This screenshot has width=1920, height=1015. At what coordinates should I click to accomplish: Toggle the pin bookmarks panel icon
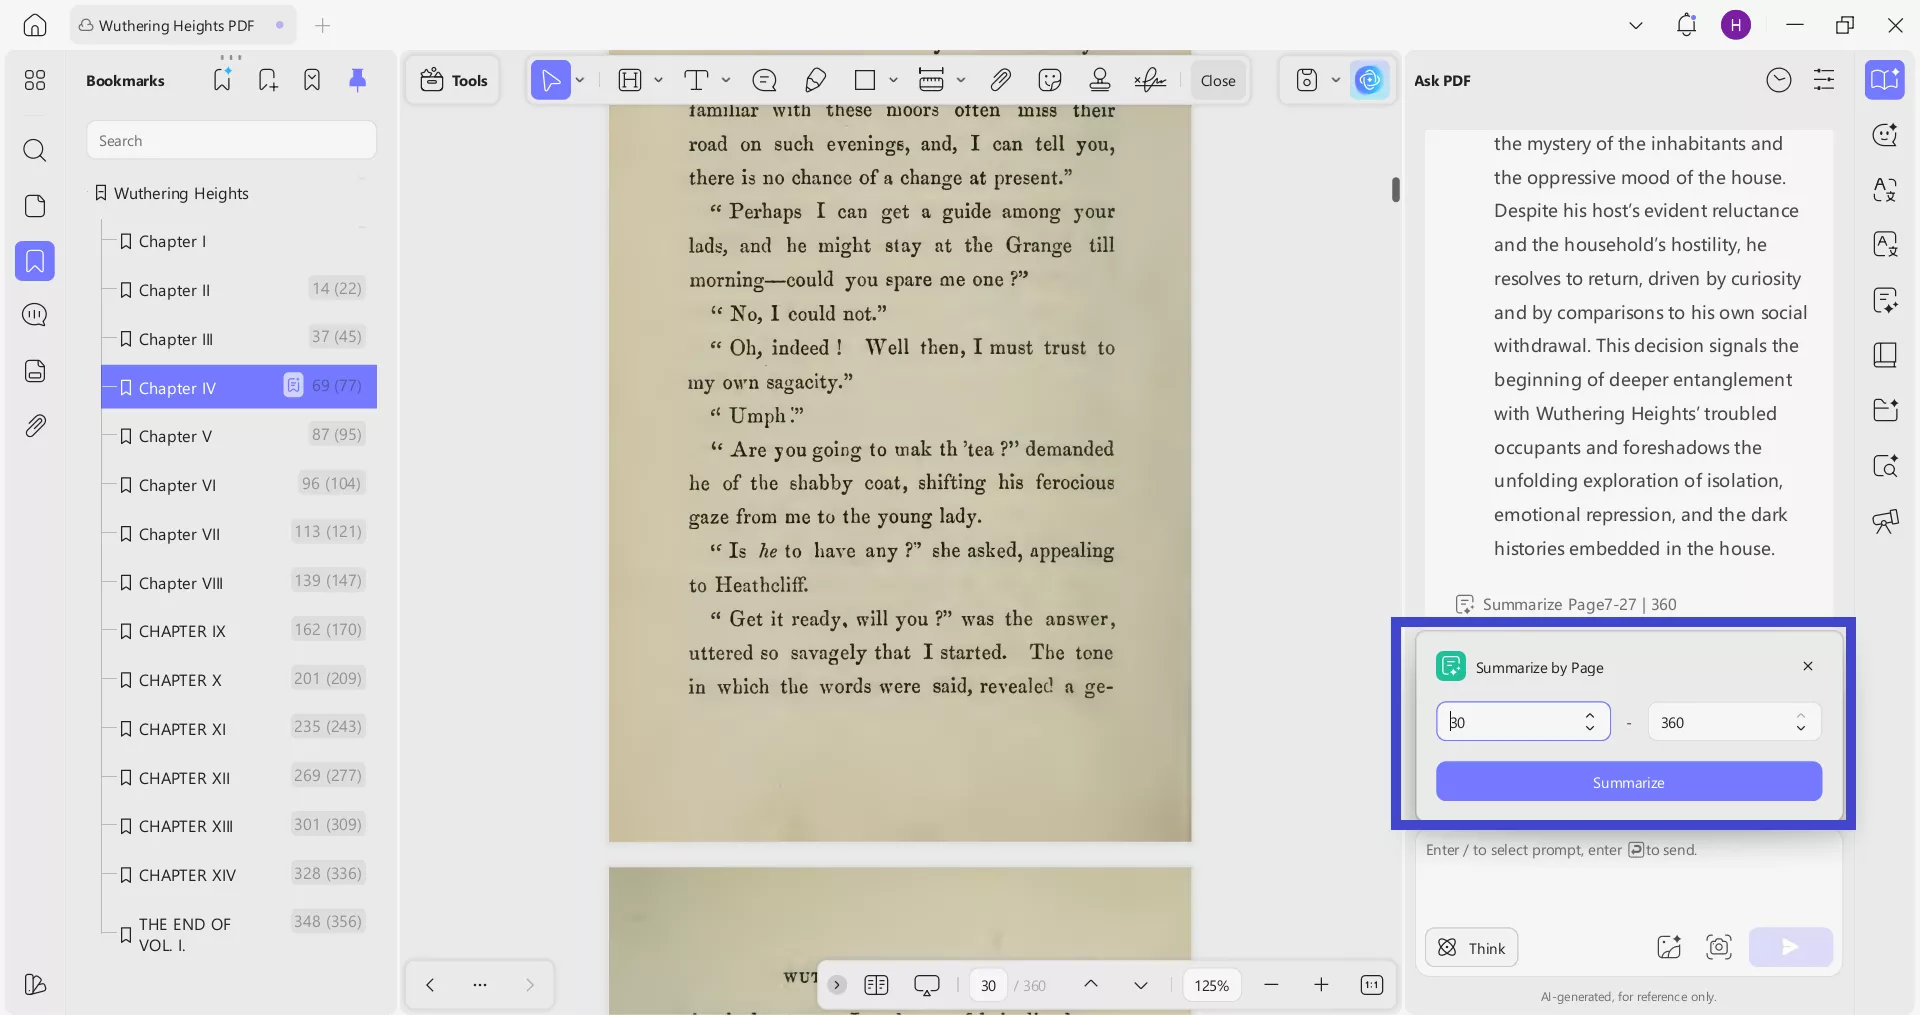click(357, 80)
